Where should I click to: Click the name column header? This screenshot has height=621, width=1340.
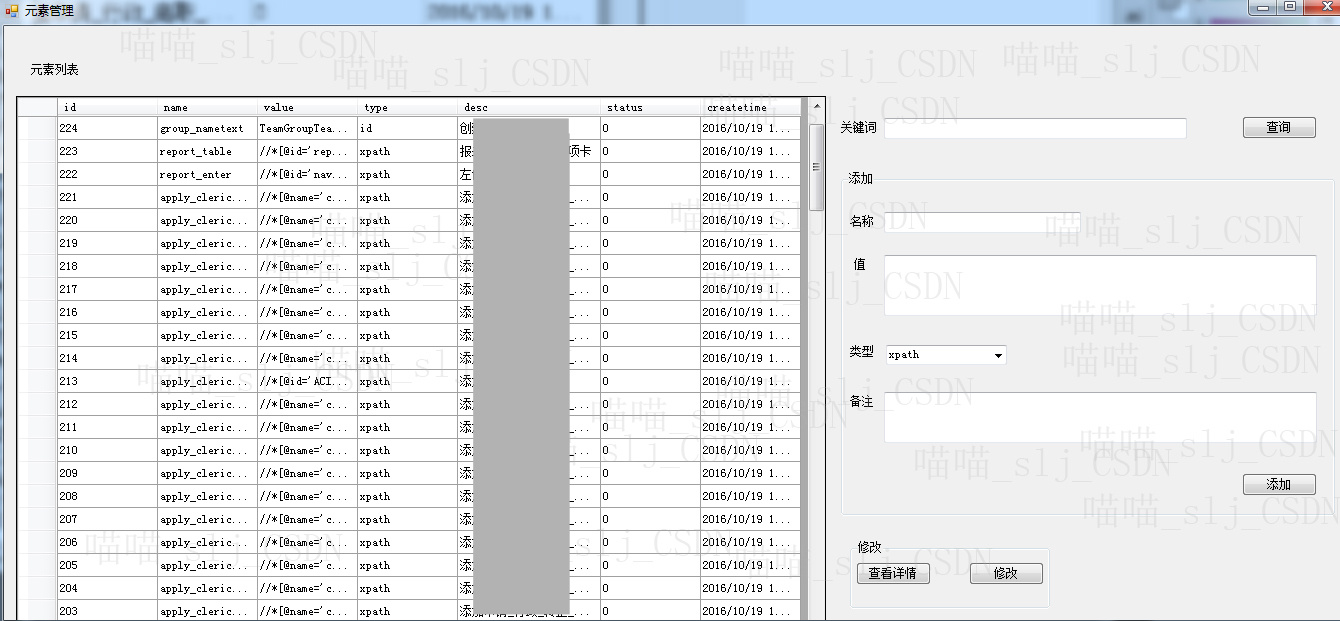207,107
